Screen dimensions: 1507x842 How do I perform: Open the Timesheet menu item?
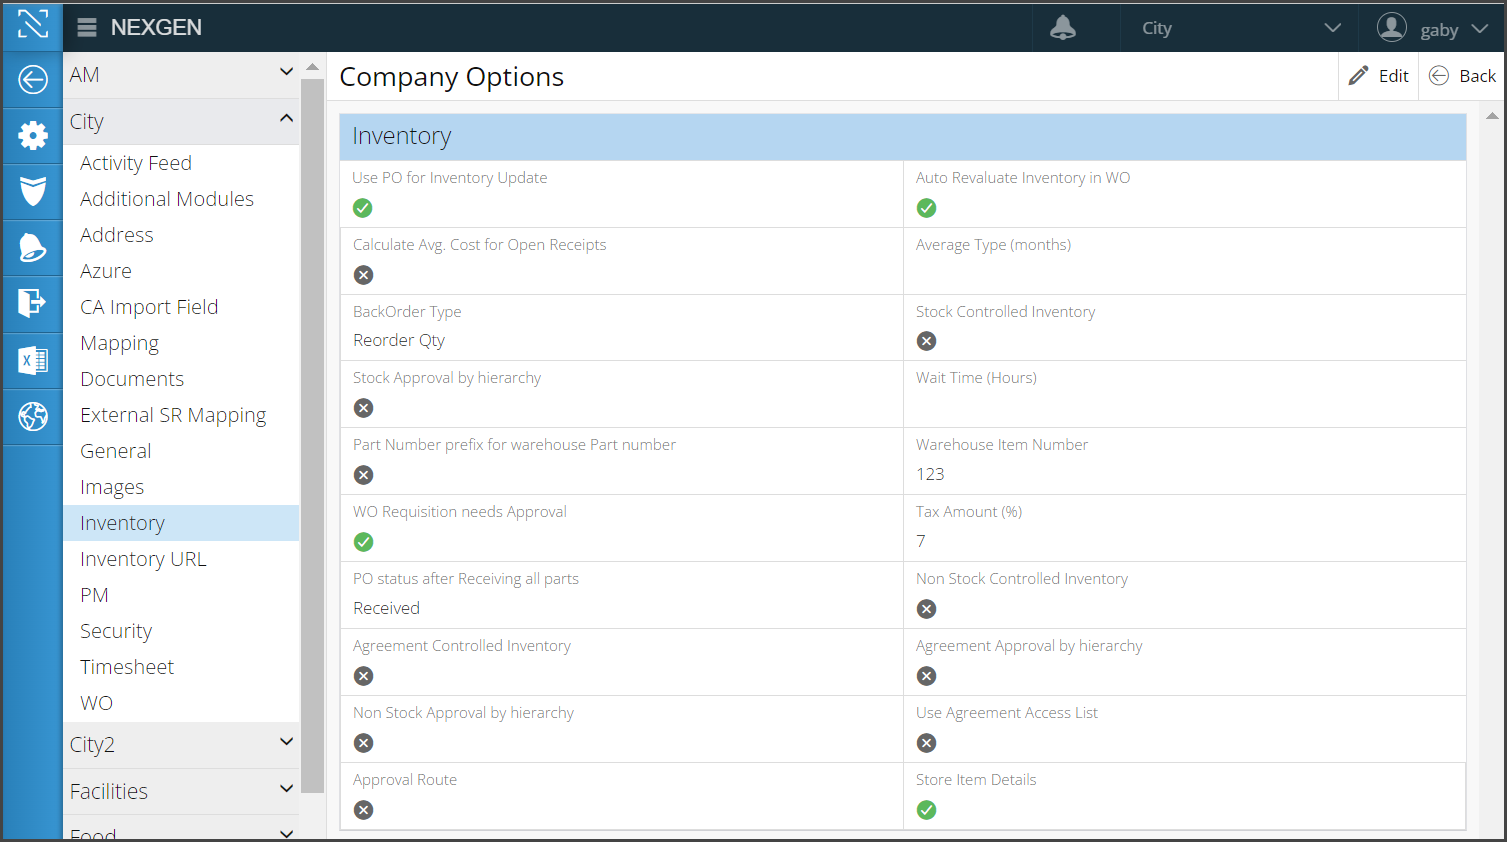tap(127, 667)
